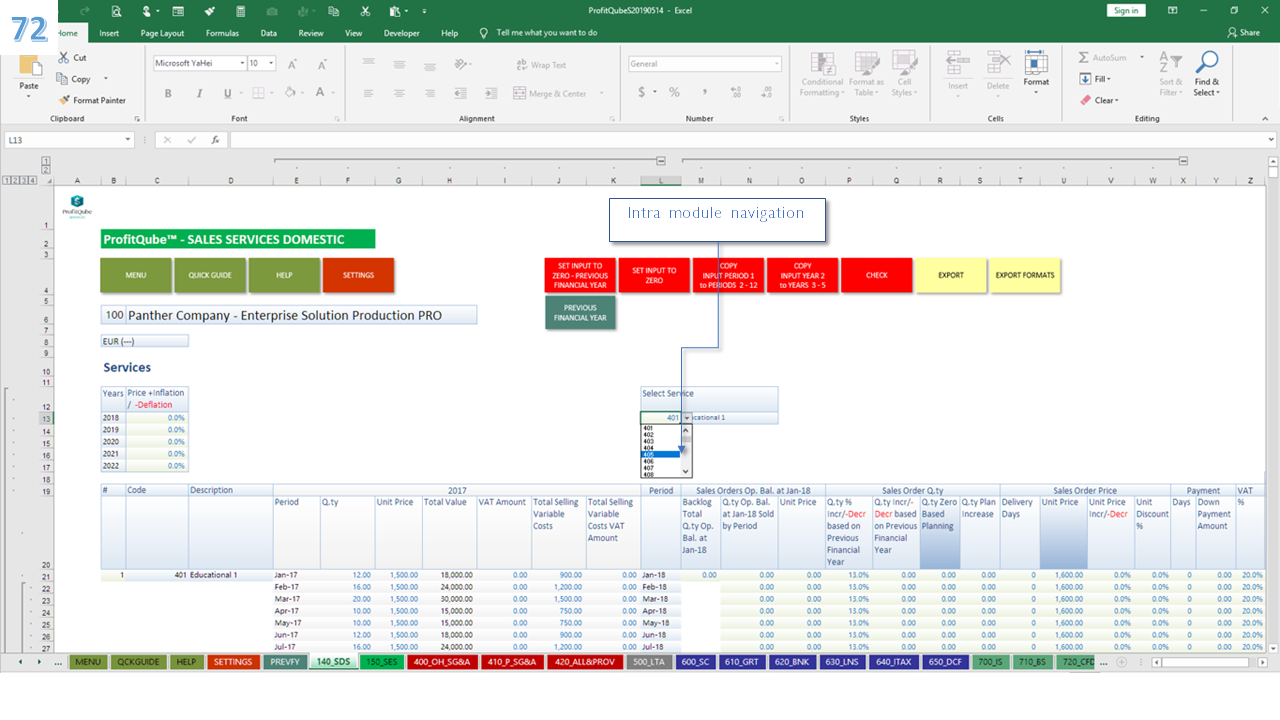Toggle Bold formatting

[168, 93]
